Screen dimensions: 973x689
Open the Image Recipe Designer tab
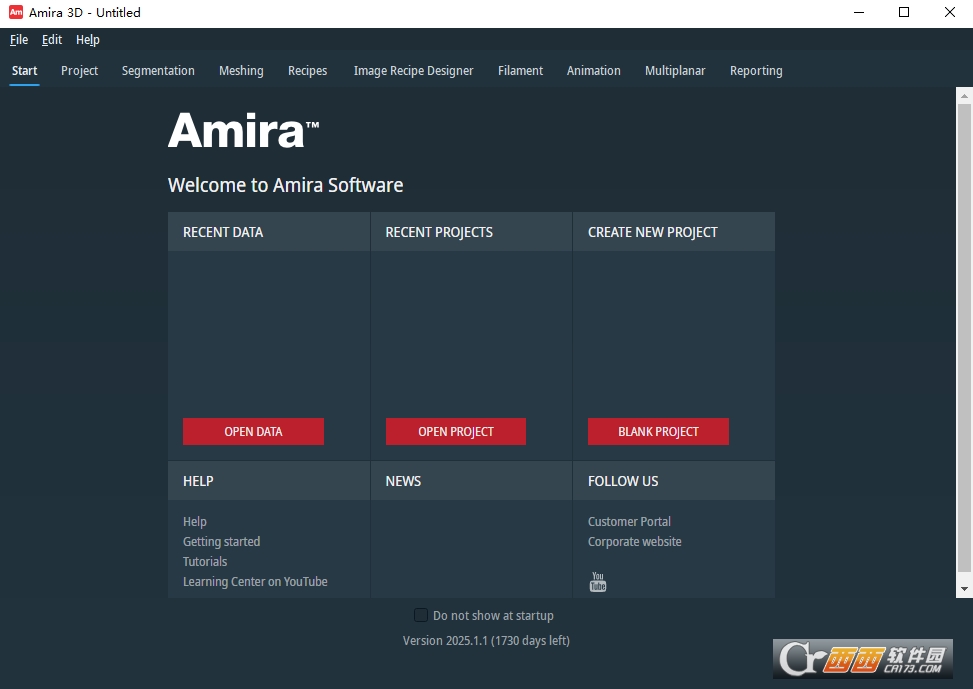tap(413, 71)
